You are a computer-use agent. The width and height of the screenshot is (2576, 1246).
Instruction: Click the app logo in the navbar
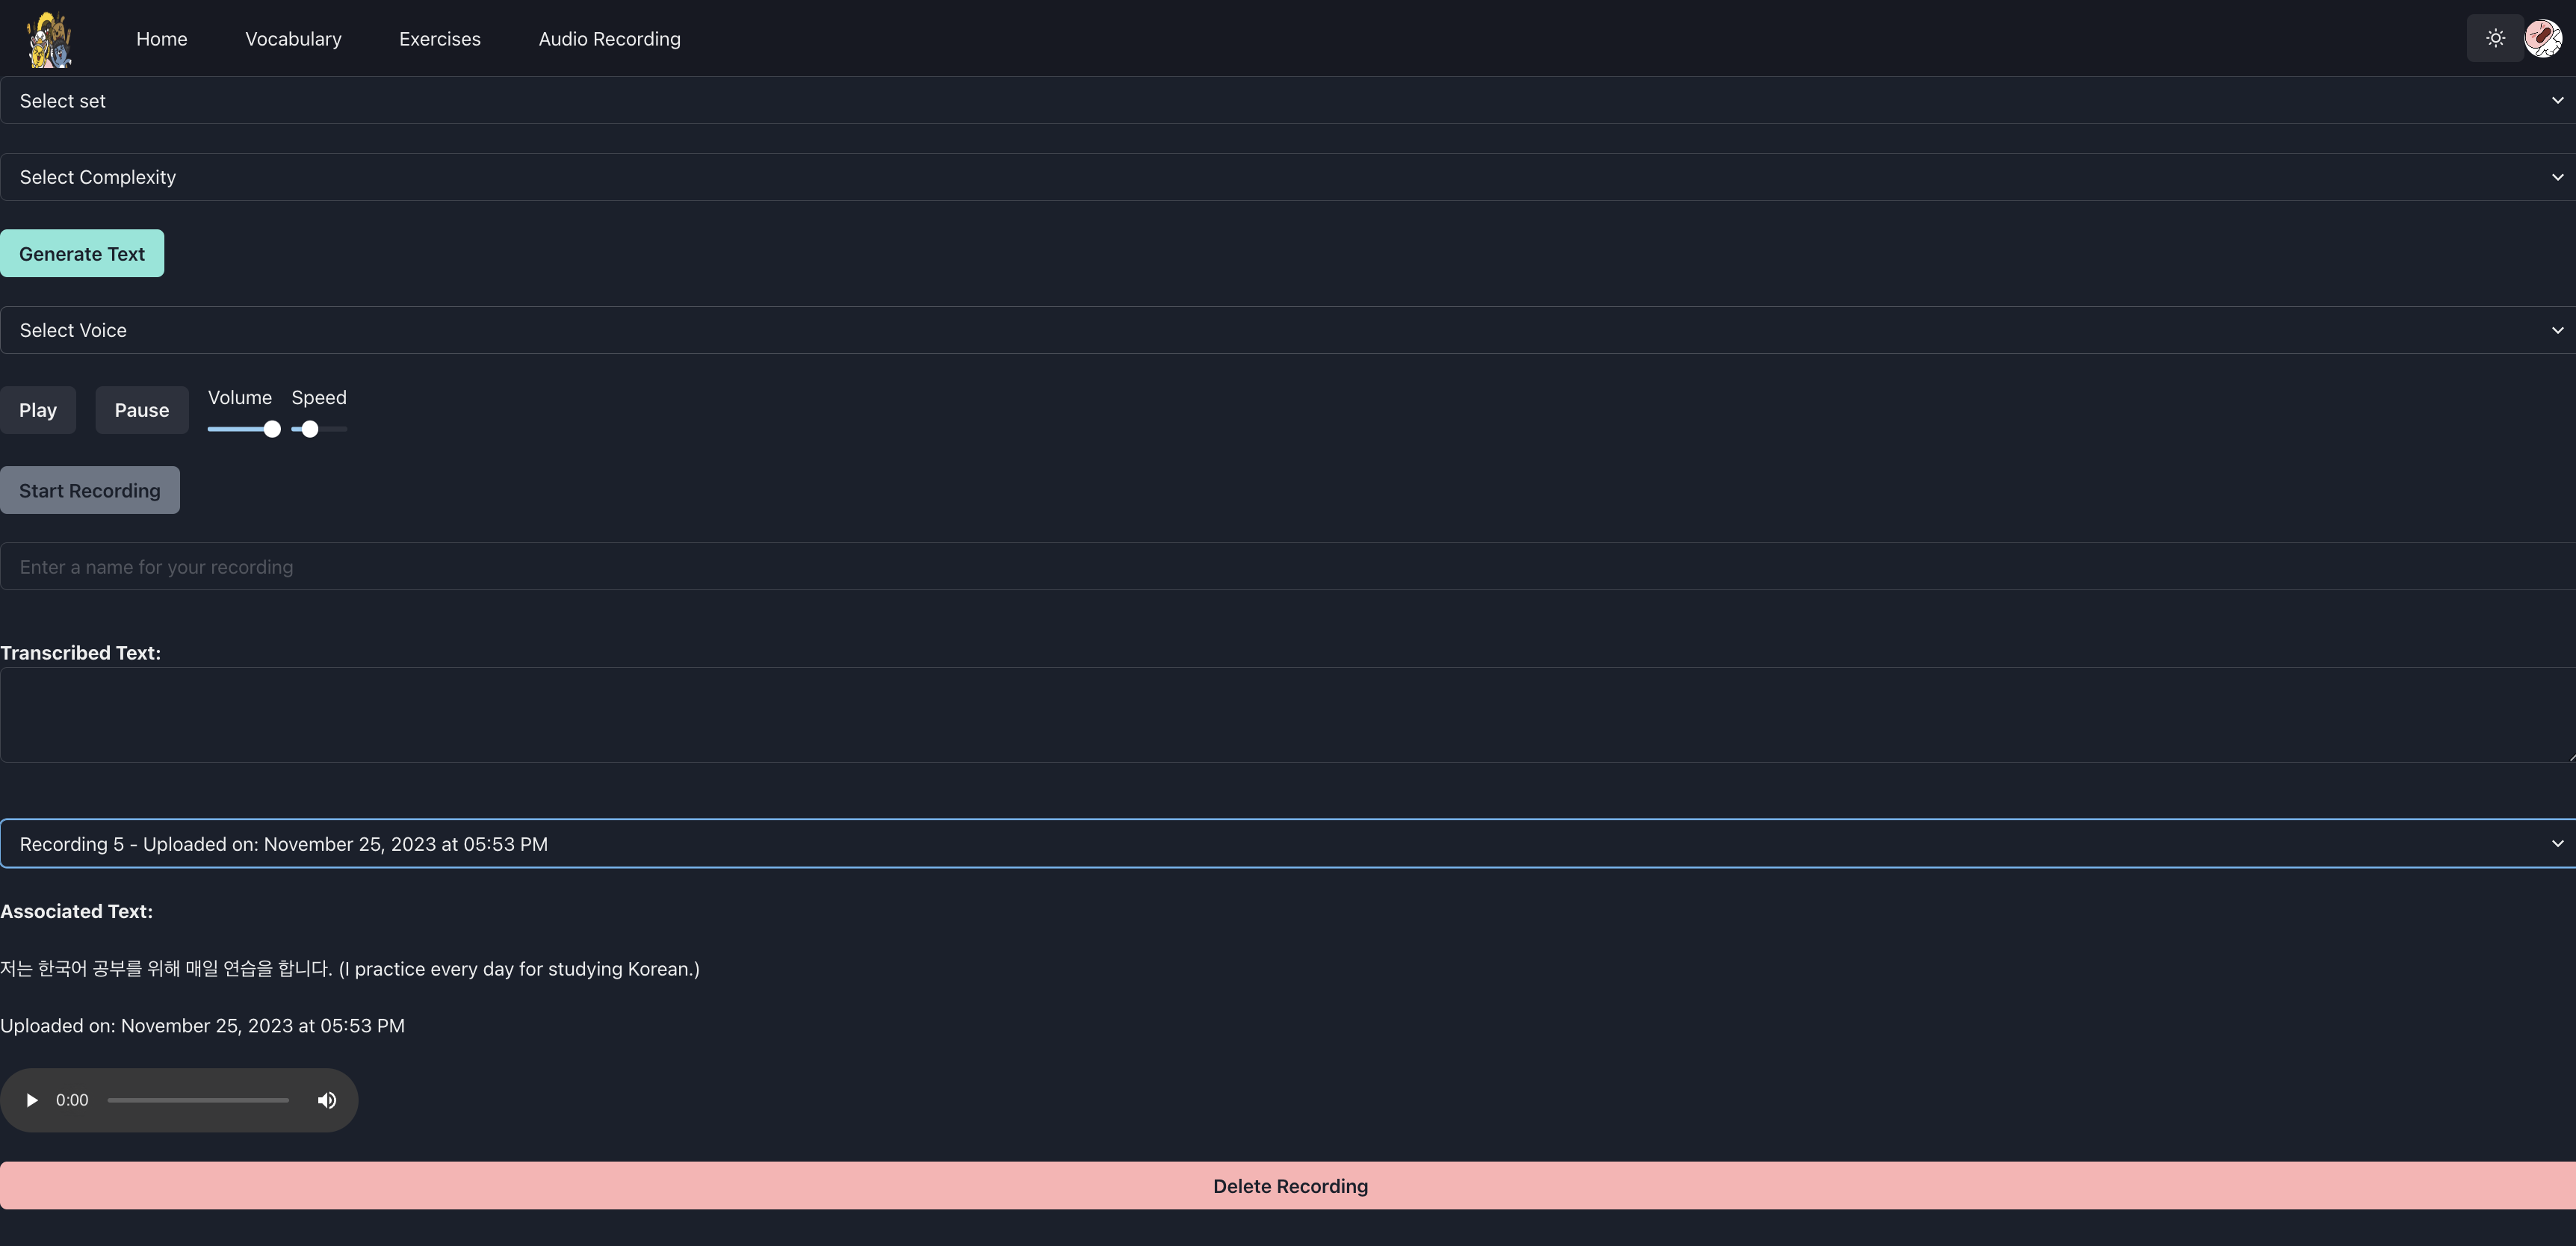click(49, 39)
